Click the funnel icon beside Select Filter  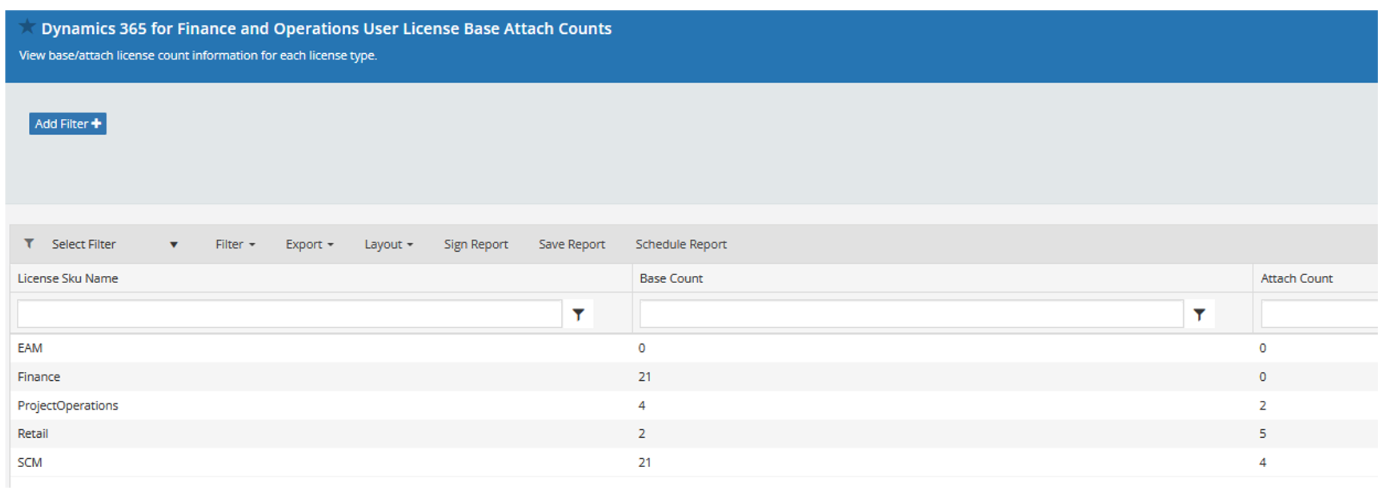[29, 244]
